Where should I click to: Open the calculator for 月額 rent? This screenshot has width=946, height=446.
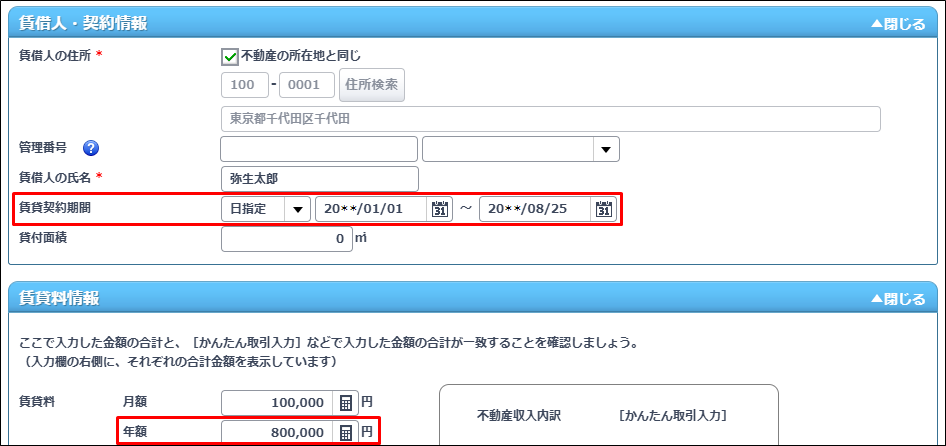tap(346, 402)
